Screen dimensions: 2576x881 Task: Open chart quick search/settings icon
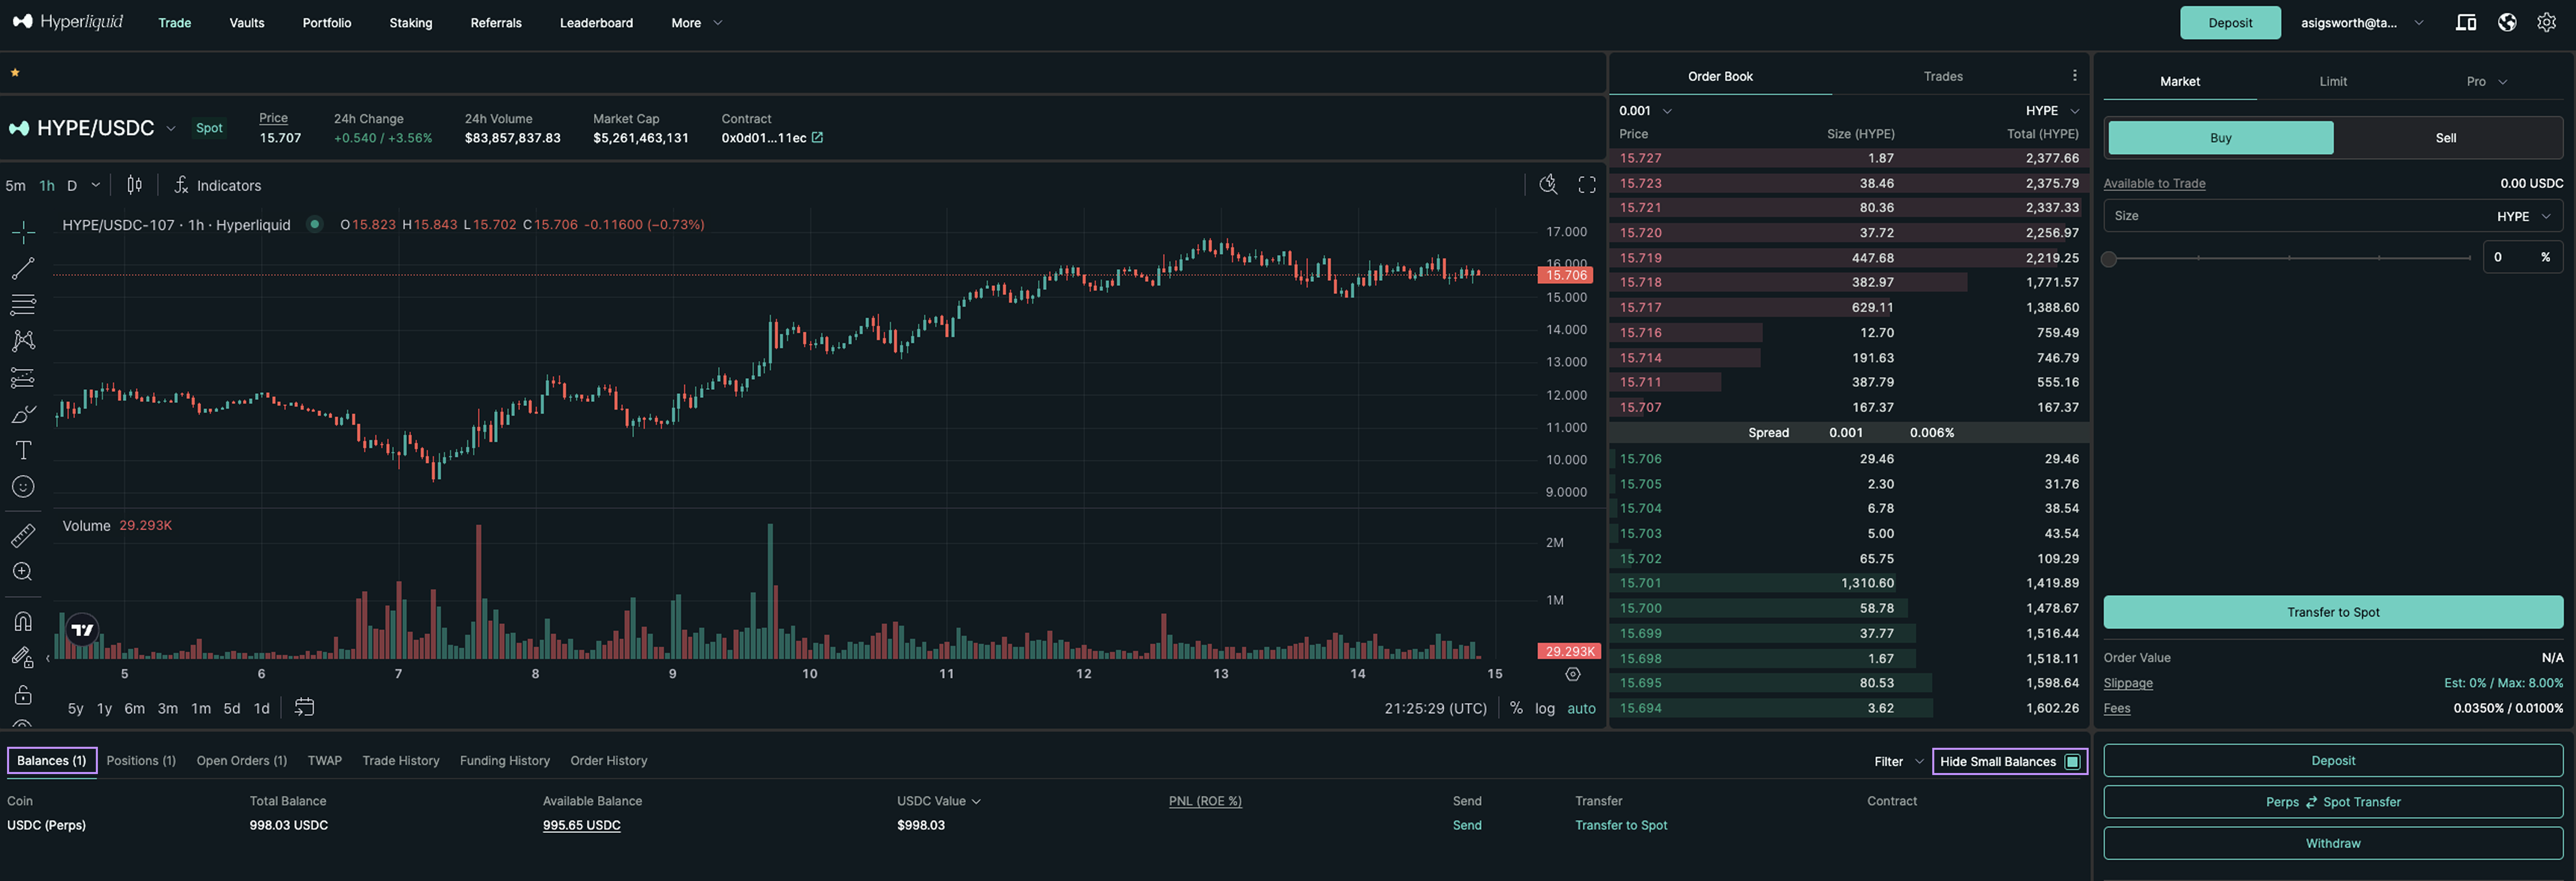1548,184
